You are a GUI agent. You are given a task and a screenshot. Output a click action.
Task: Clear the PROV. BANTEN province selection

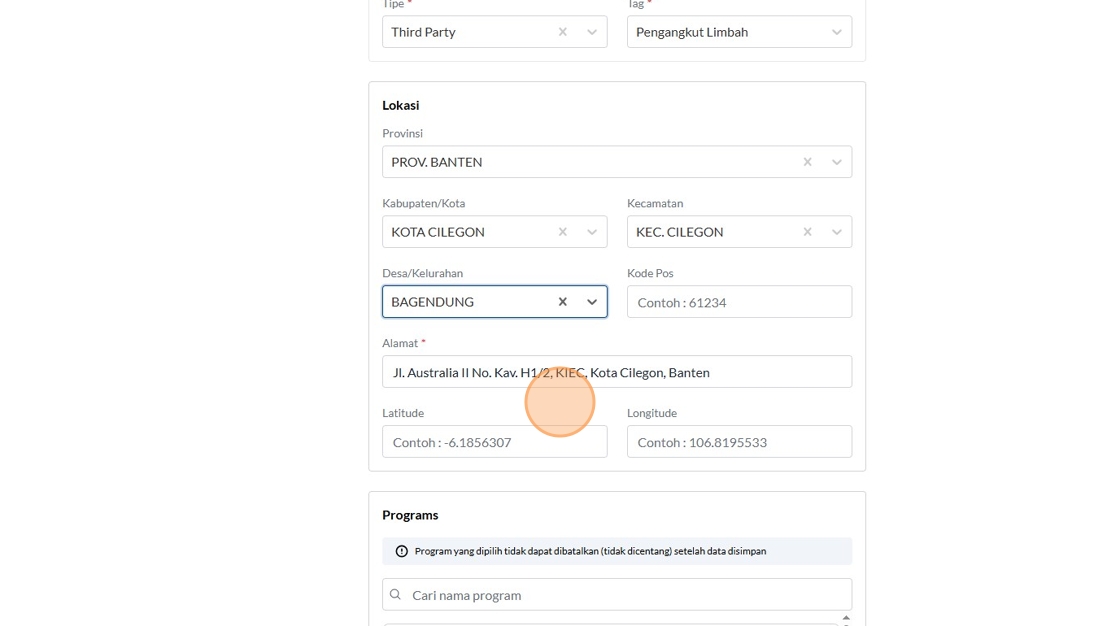tap(807, 162)
